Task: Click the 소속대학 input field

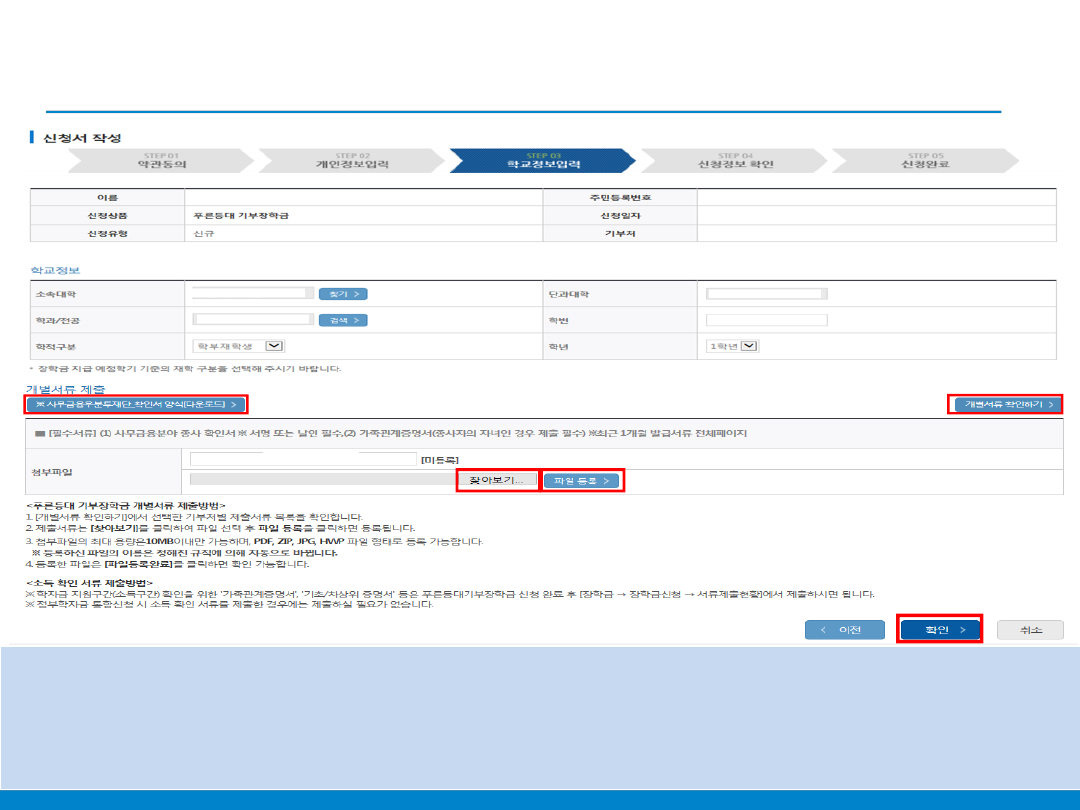Action: 253,294
